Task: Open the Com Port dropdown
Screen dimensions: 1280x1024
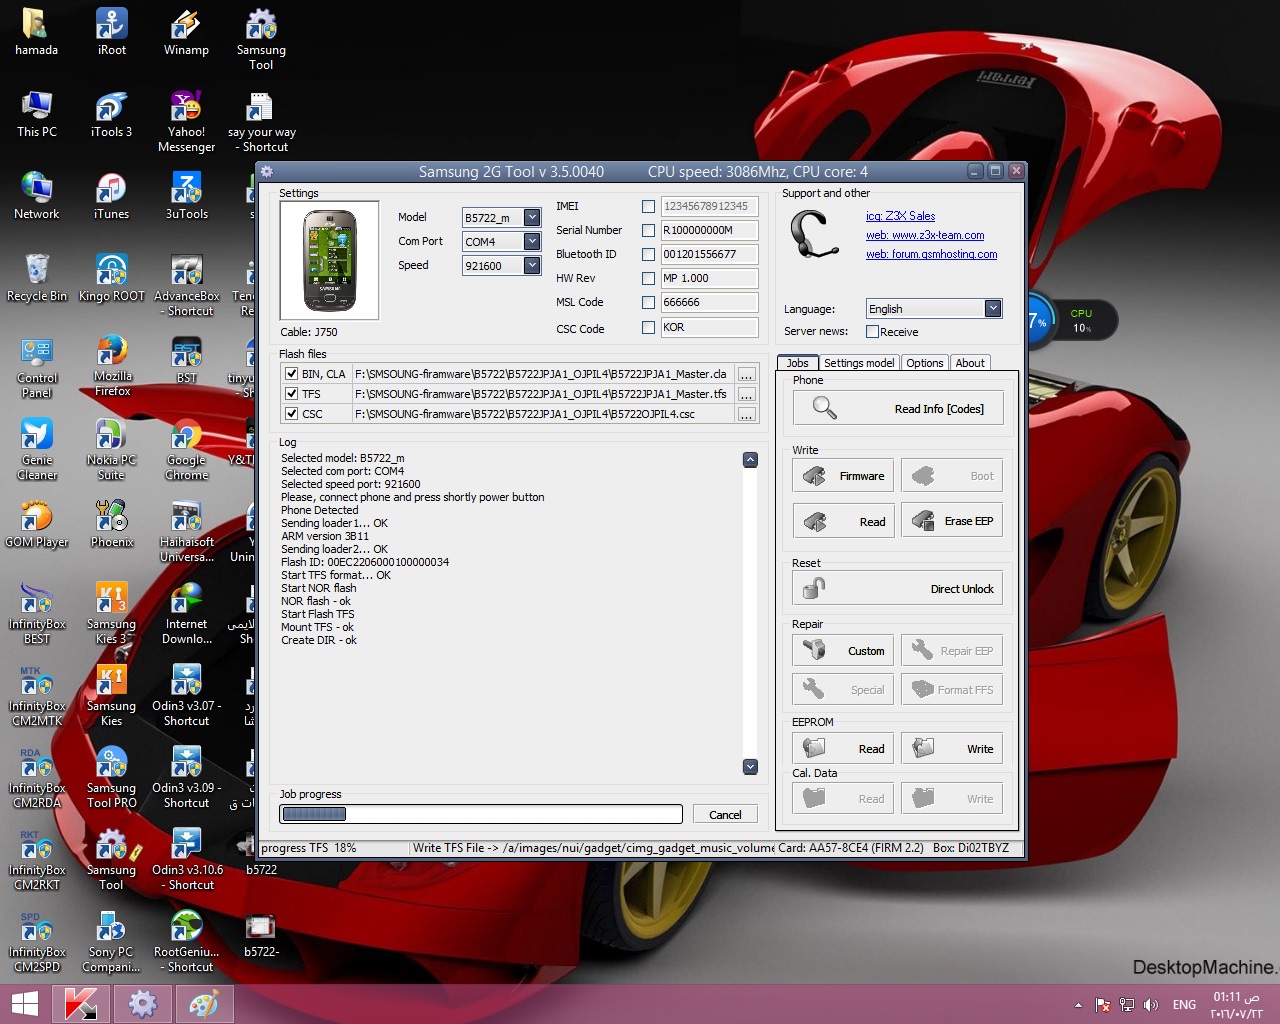Action: tap(532, 241)
